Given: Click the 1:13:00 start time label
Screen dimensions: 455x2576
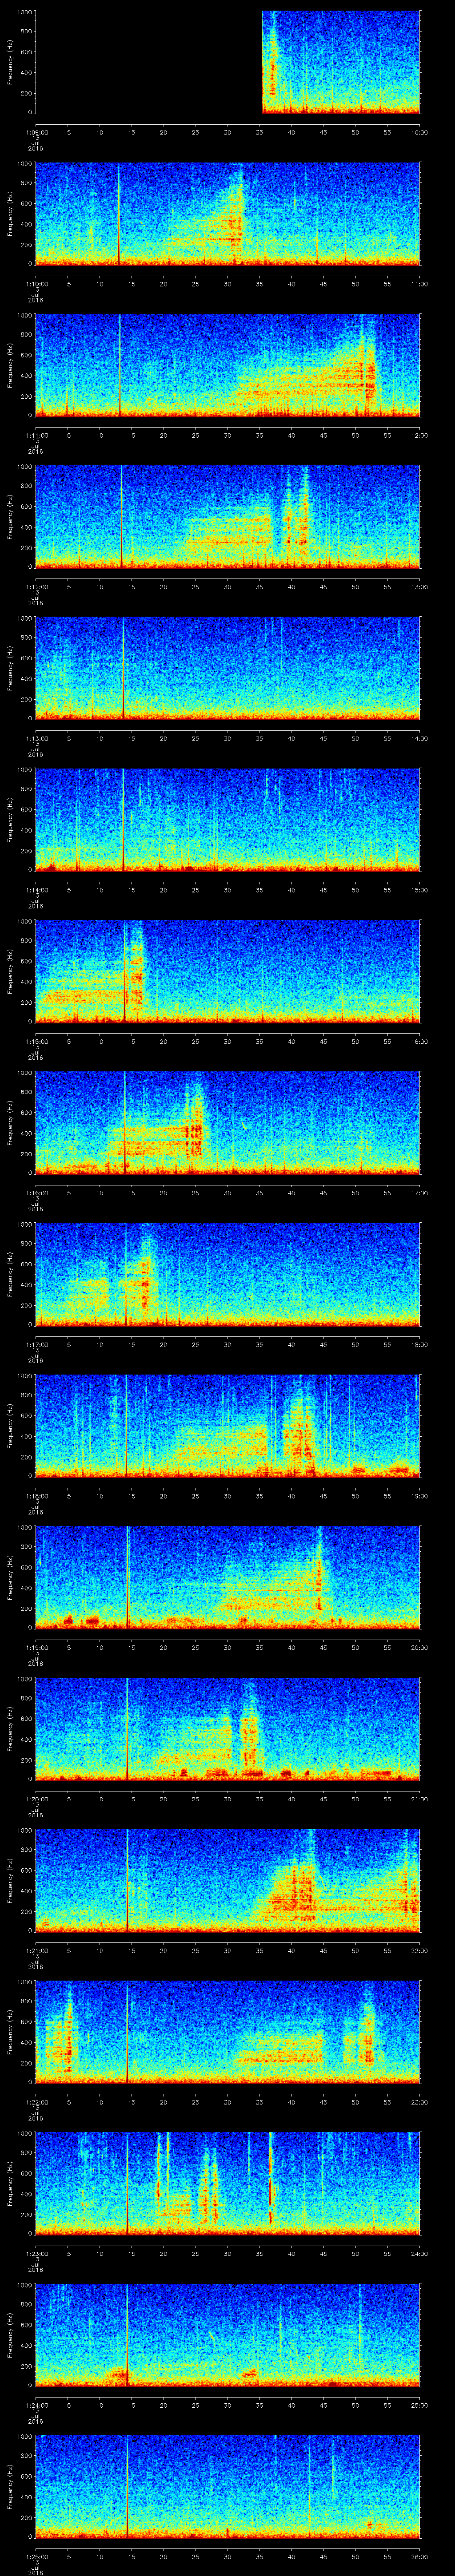Looking at the screenshot, I should tap(37, 738).
